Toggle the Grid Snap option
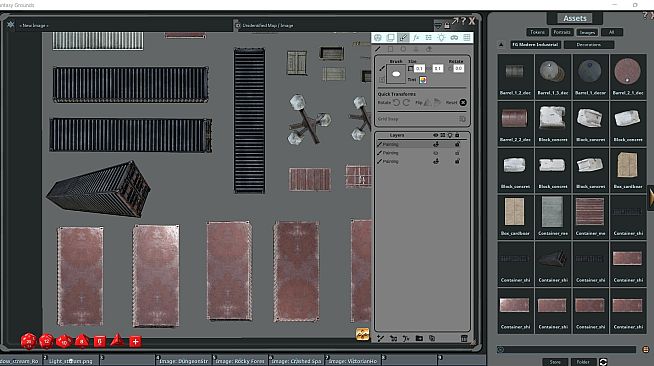This screenshot has height=366, width=654. (462, 119)
